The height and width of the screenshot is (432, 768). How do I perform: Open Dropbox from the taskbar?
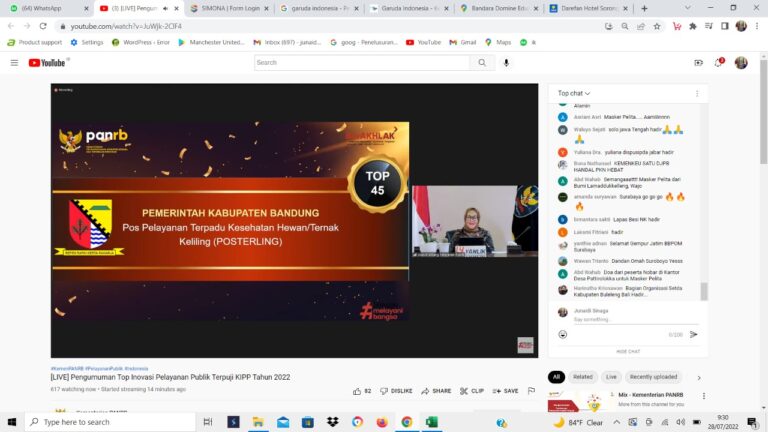333,422
